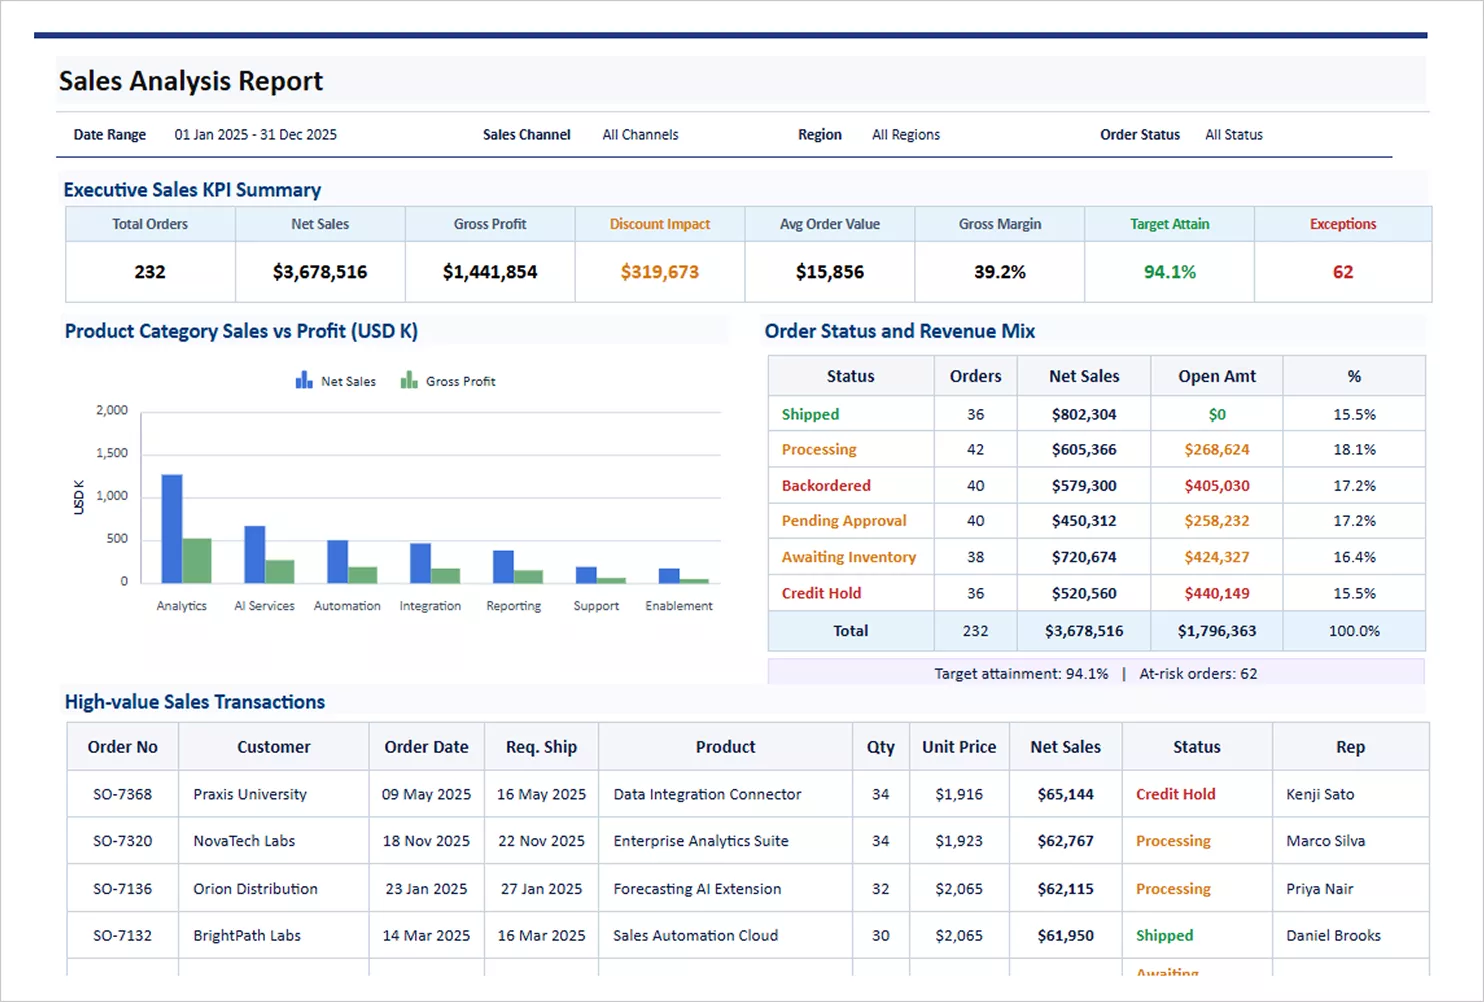Click Shipped status in SO-7132 row
The image size is (1484, 1002).
coord(1164,936)
